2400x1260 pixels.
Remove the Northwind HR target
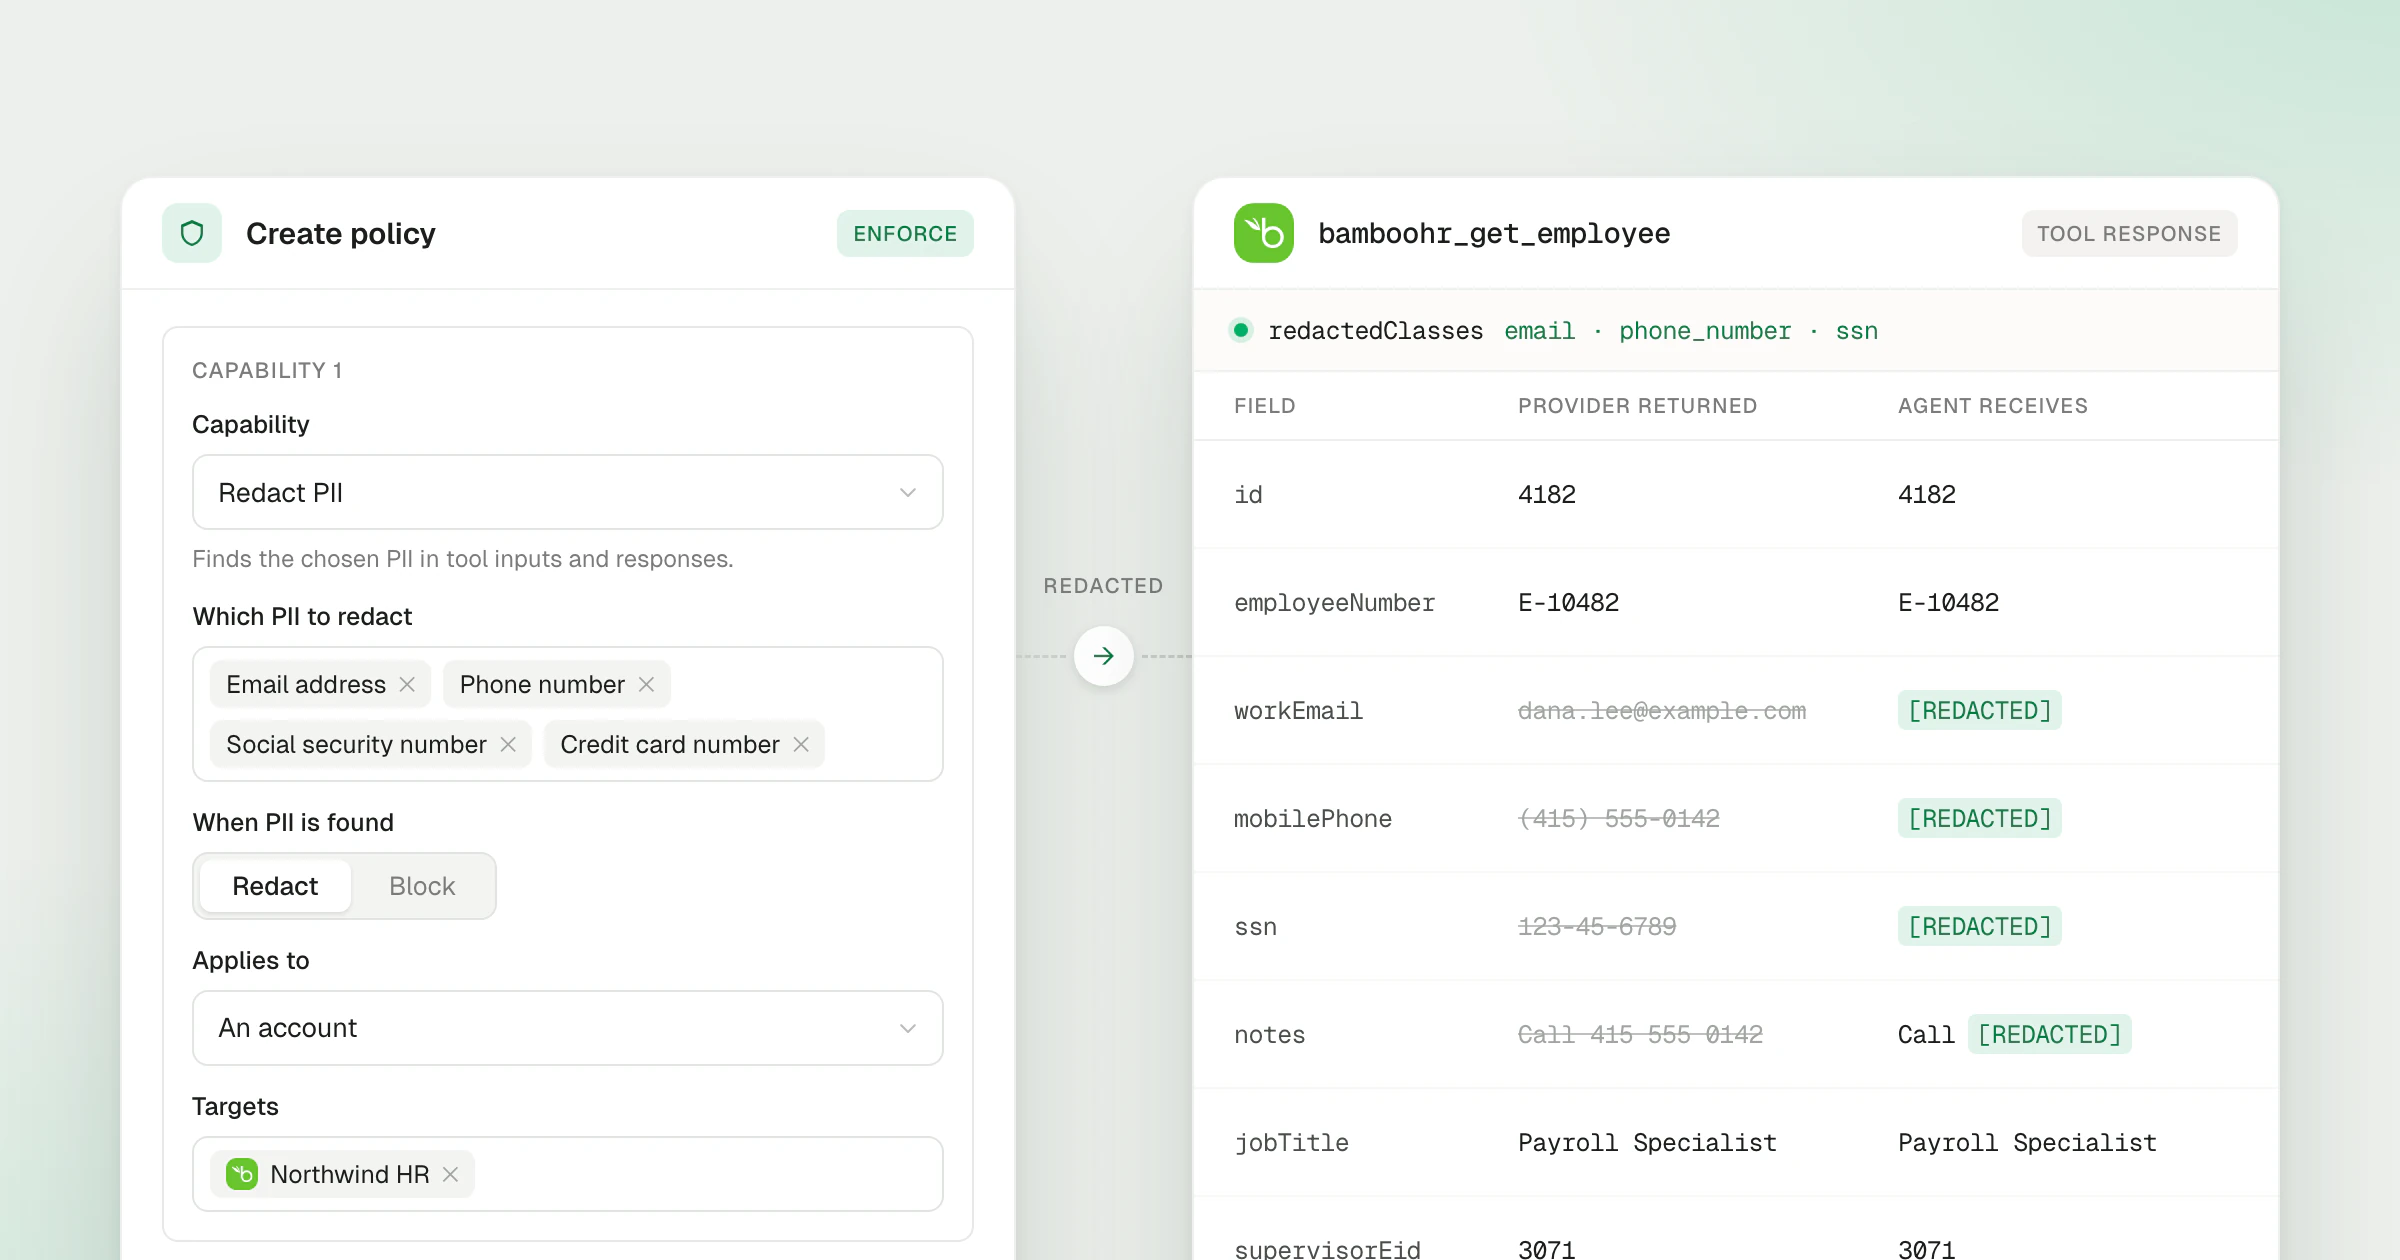[451, 1174]
